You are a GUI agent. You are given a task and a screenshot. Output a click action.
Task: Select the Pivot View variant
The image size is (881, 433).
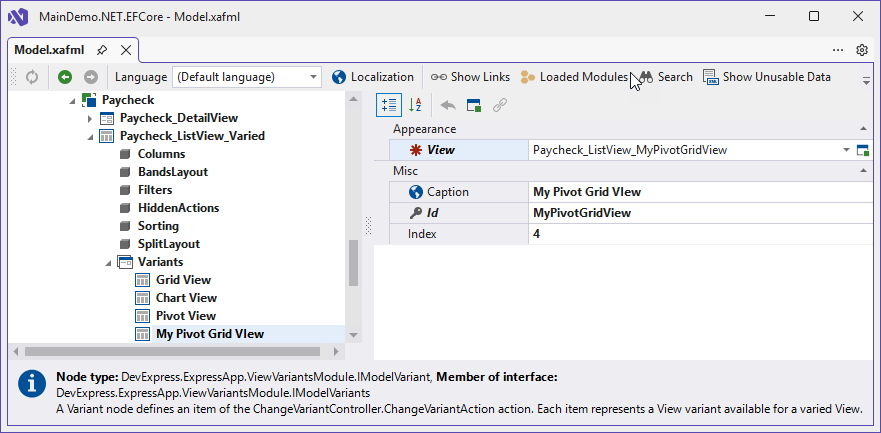tap(186, 316)
